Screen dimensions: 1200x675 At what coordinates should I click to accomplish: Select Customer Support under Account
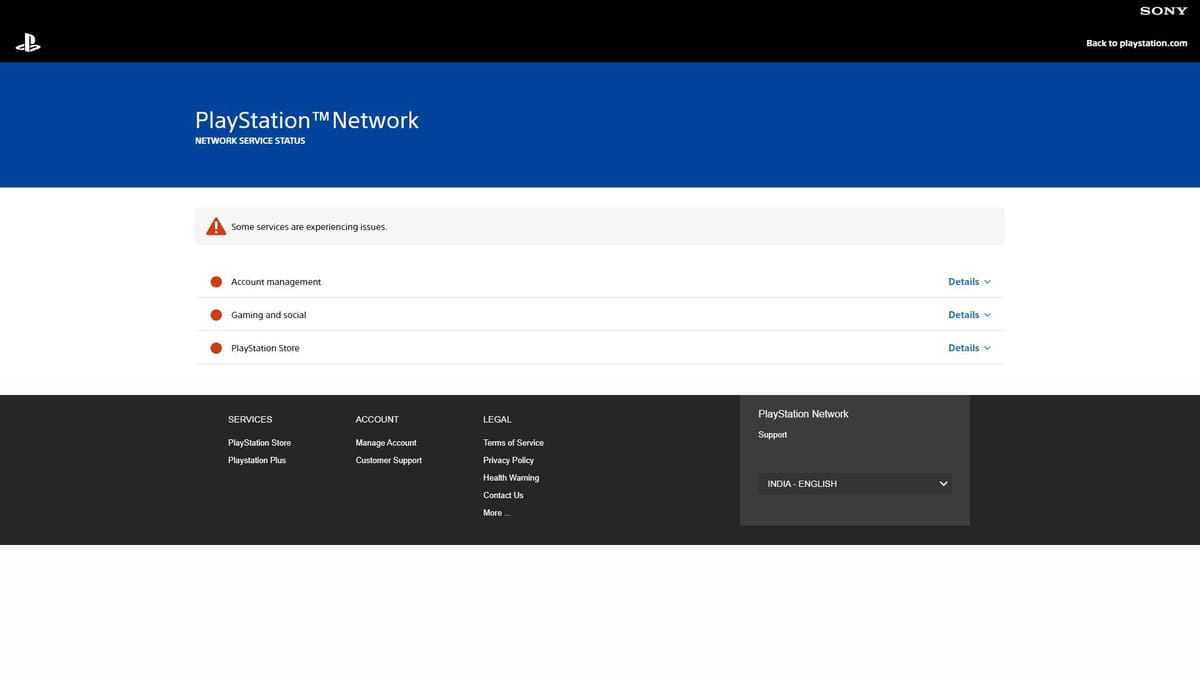[x=388, y=460]
